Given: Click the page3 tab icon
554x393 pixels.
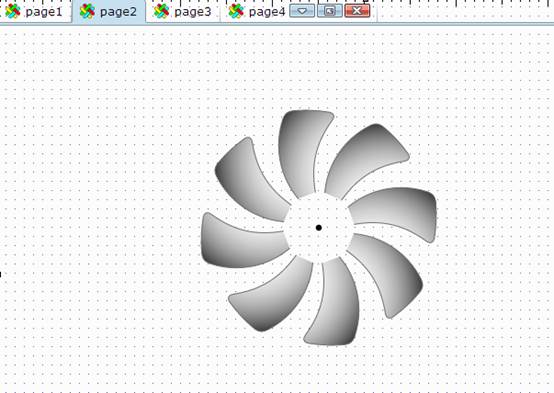Looking at the screenshot, I should click(x=161, y=11).
